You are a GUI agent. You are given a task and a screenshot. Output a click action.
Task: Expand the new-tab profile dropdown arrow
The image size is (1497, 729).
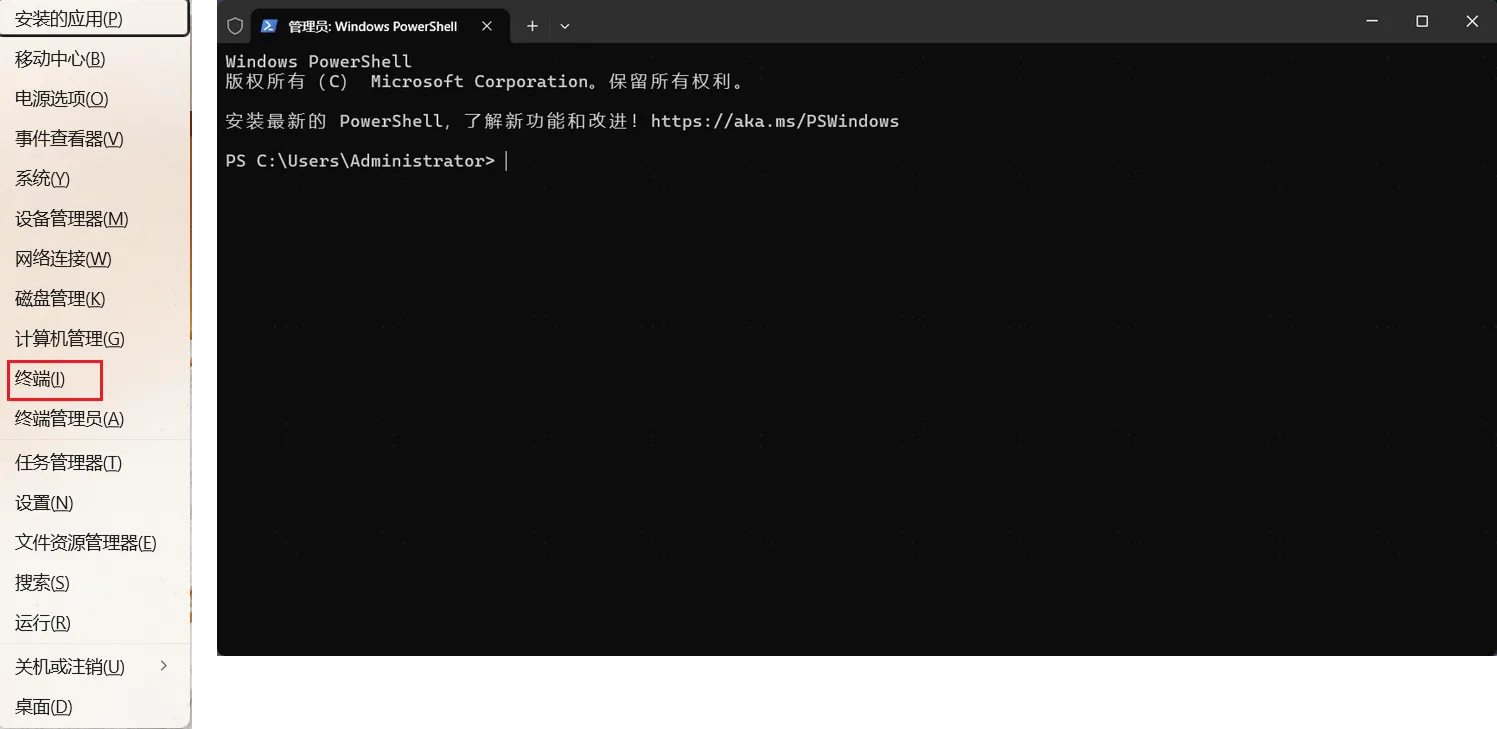click(565, 26)
